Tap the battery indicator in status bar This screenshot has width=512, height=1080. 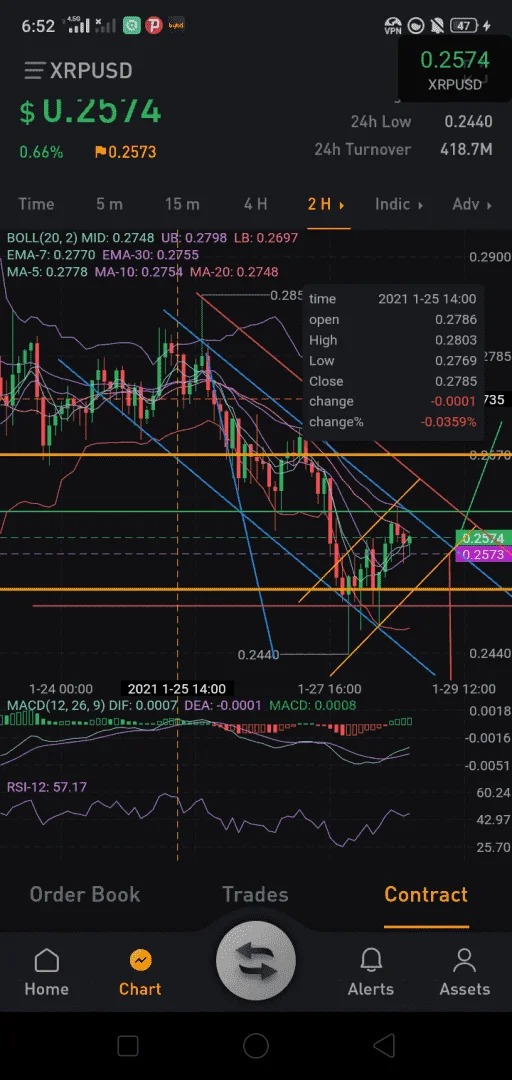click(466, 26)
